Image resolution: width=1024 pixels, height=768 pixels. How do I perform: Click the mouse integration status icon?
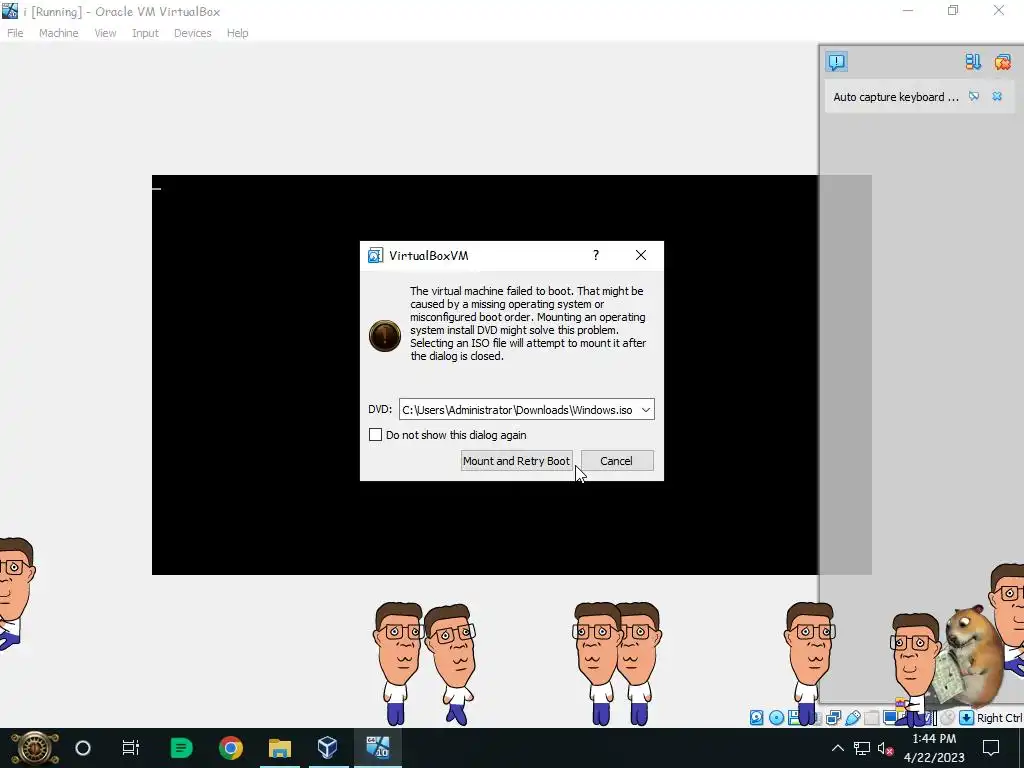coord(947,718)
